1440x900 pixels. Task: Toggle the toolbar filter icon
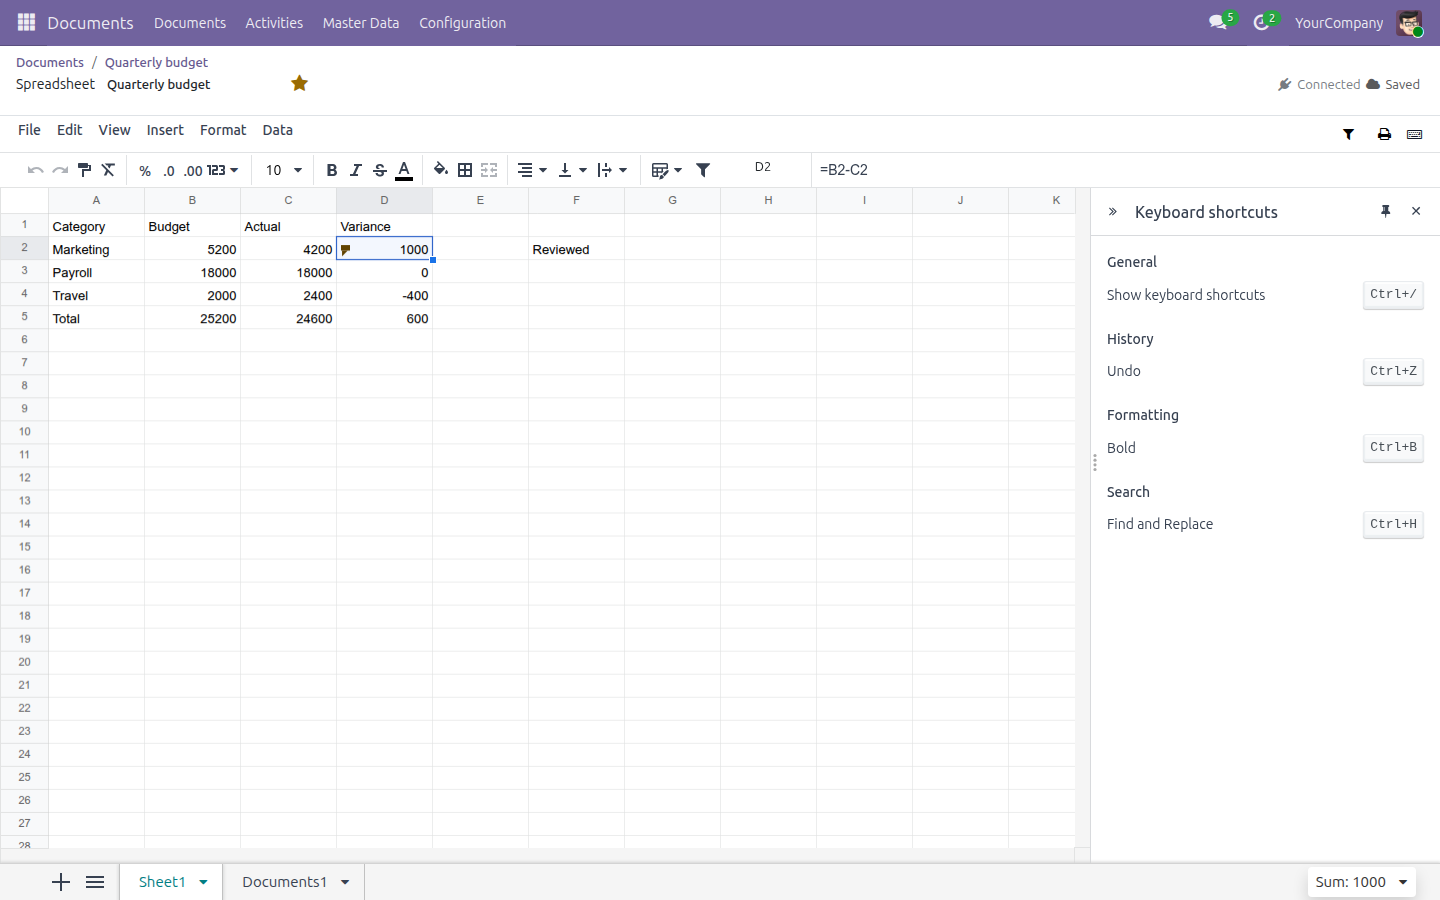(x=703, y=170)
